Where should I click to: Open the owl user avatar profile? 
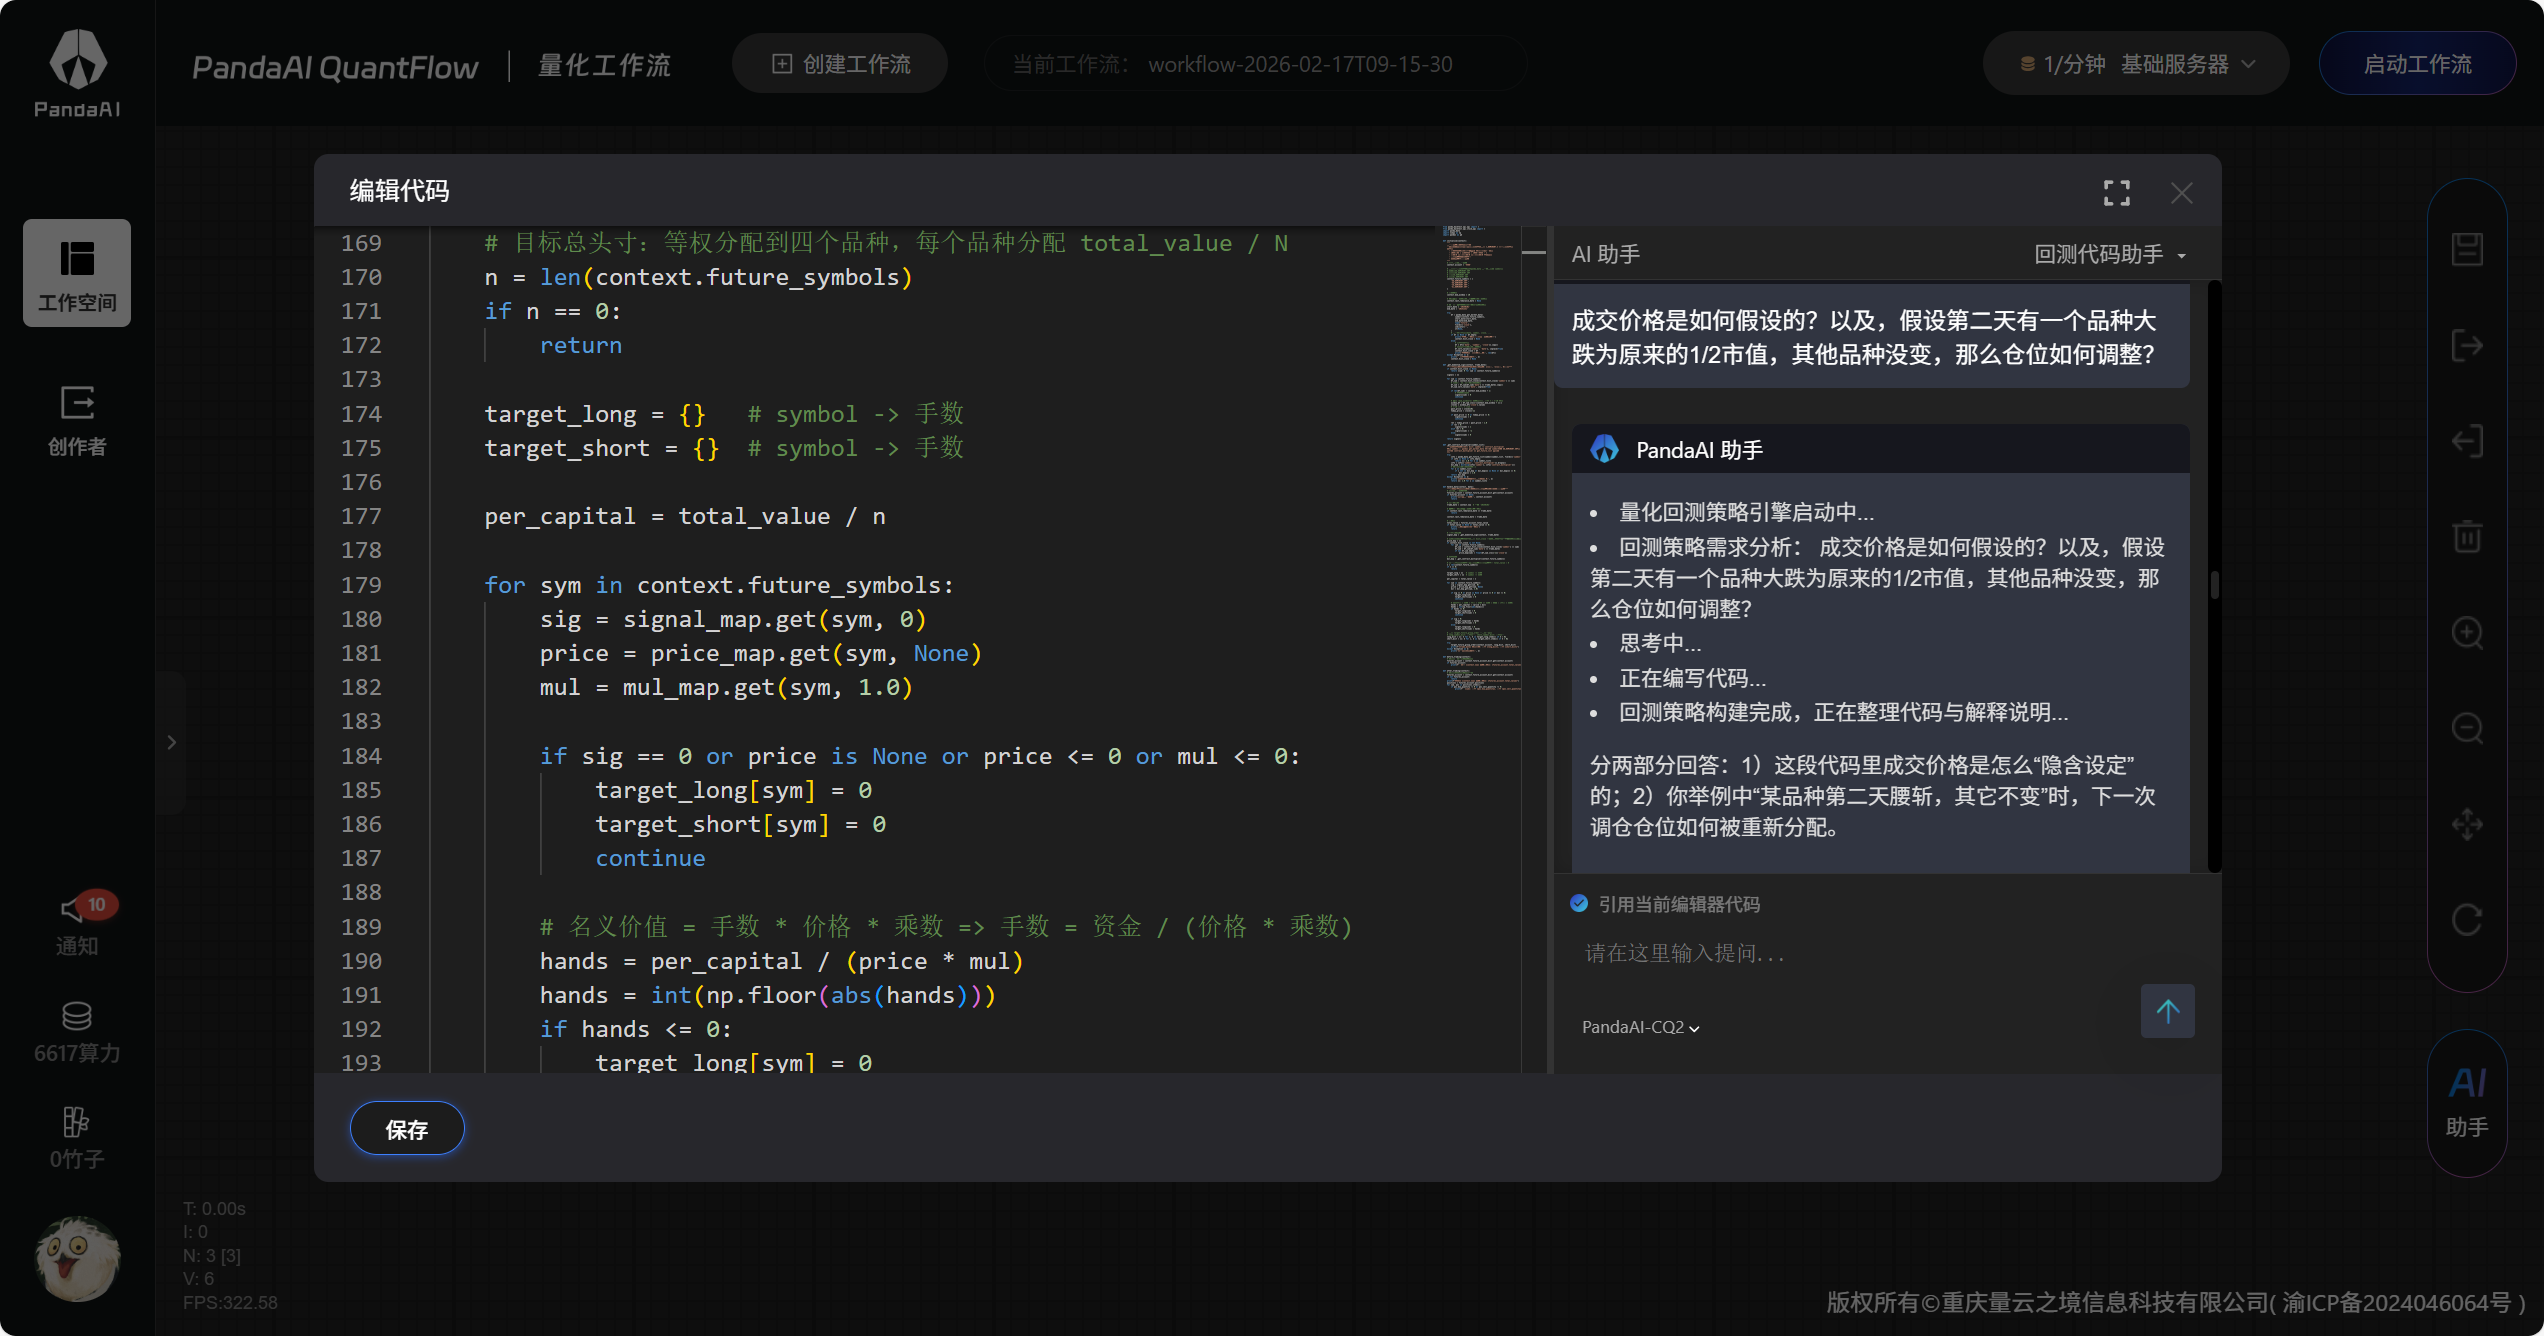click(x=78, y=1258)
